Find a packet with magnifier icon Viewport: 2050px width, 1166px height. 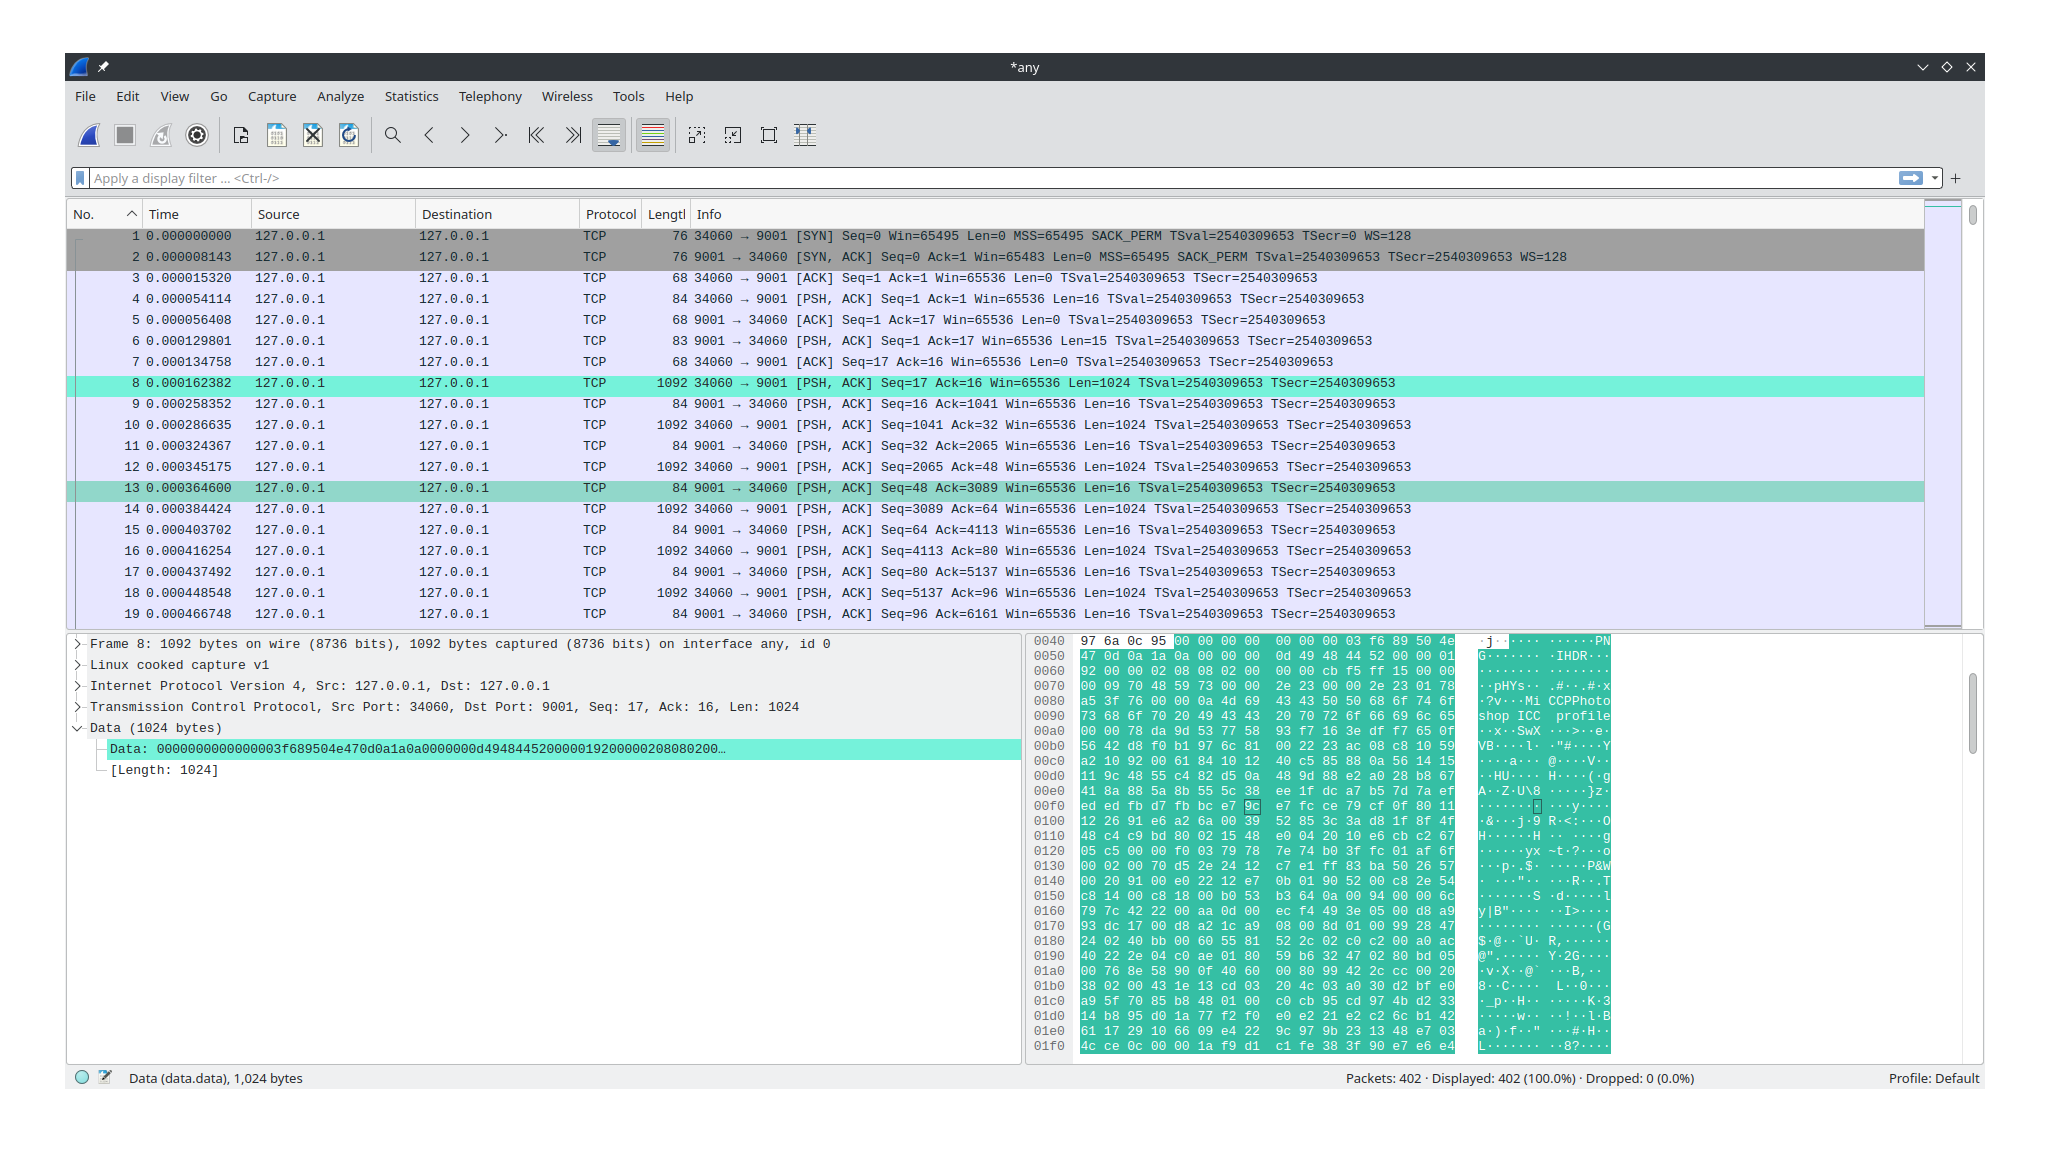click(393, 135)
